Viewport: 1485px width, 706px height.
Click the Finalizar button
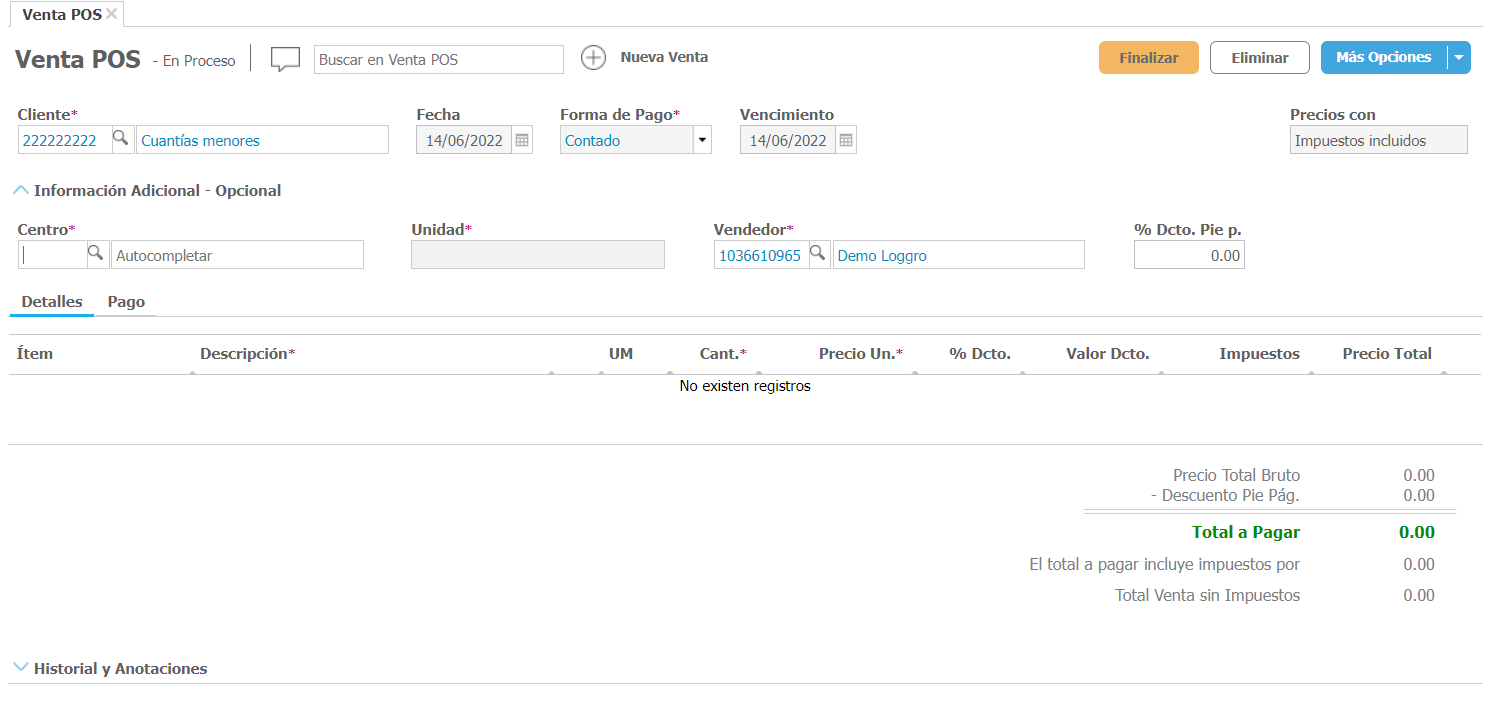point(1148,58)
